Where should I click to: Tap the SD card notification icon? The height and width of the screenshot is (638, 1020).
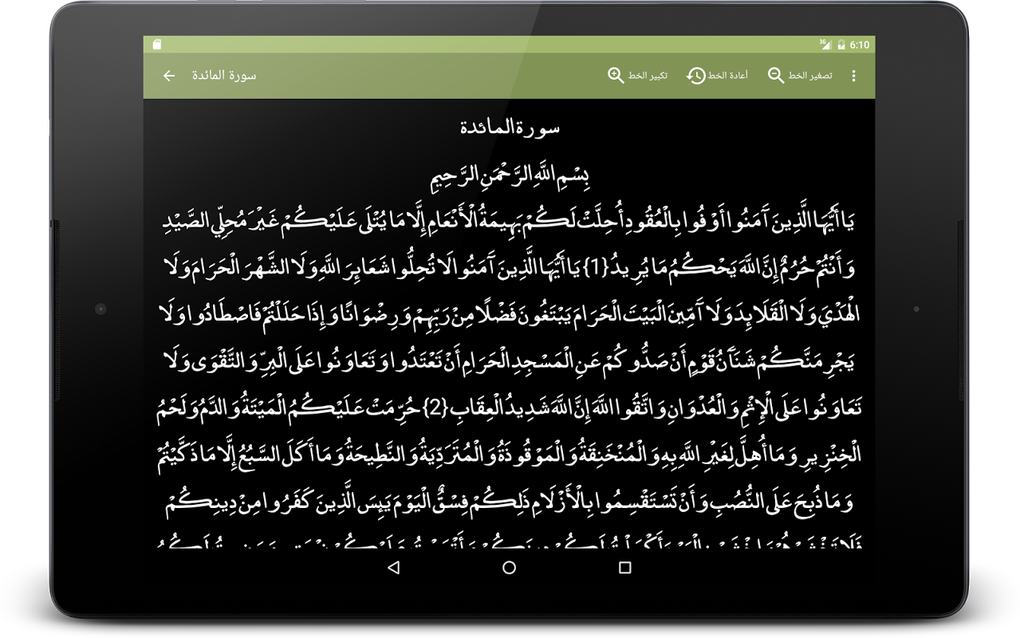[157, 44]
